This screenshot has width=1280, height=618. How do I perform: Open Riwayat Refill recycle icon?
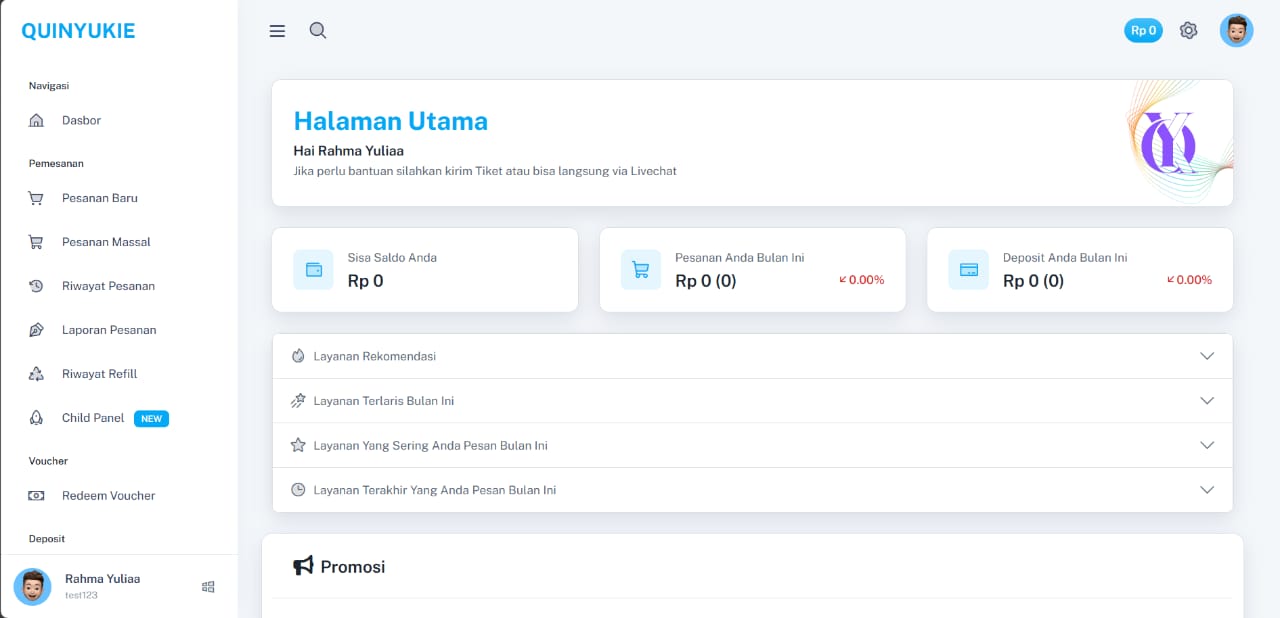pos(37,374)
